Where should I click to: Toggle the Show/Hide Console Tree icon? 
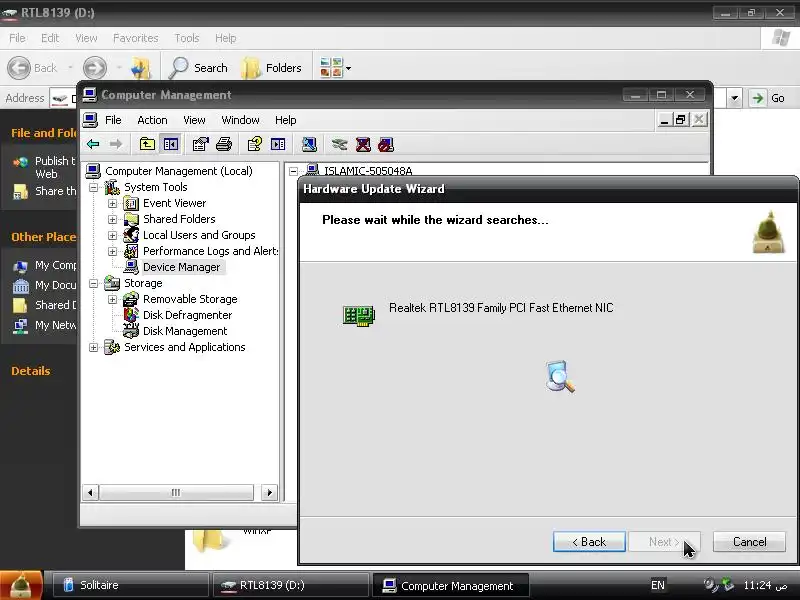170,144
